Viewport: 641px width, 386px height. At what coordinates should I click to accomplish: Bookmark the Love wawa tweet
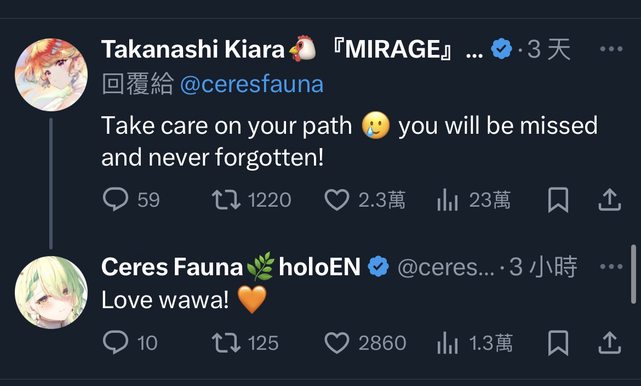pos(558,343)
